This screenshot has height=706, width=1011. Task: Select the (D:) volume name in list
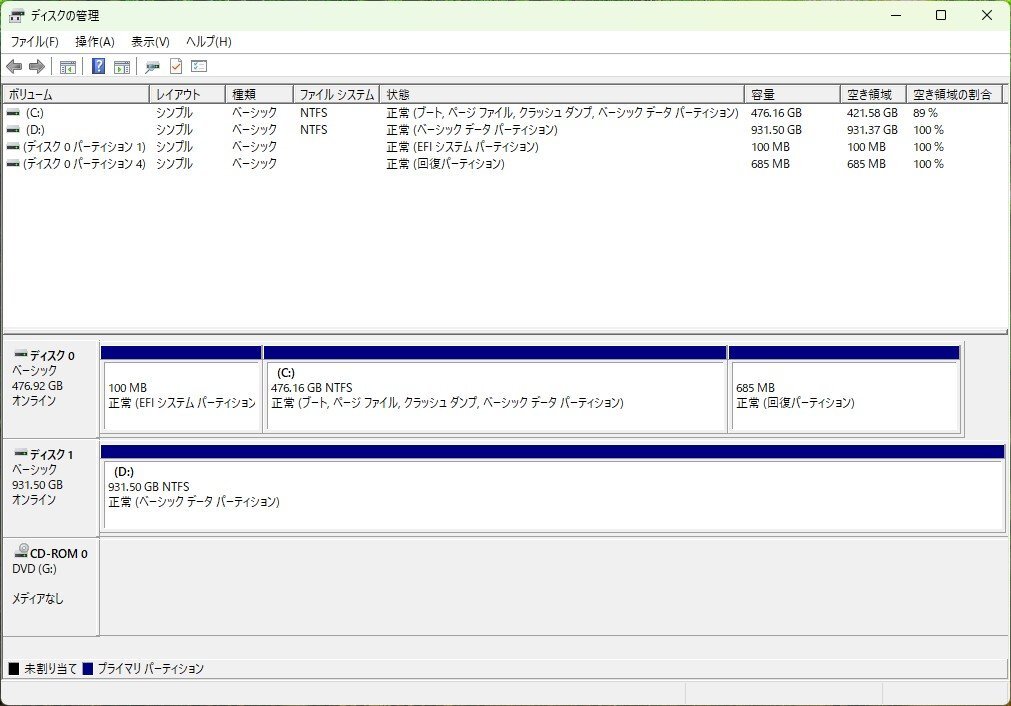[x=35, y=130]
